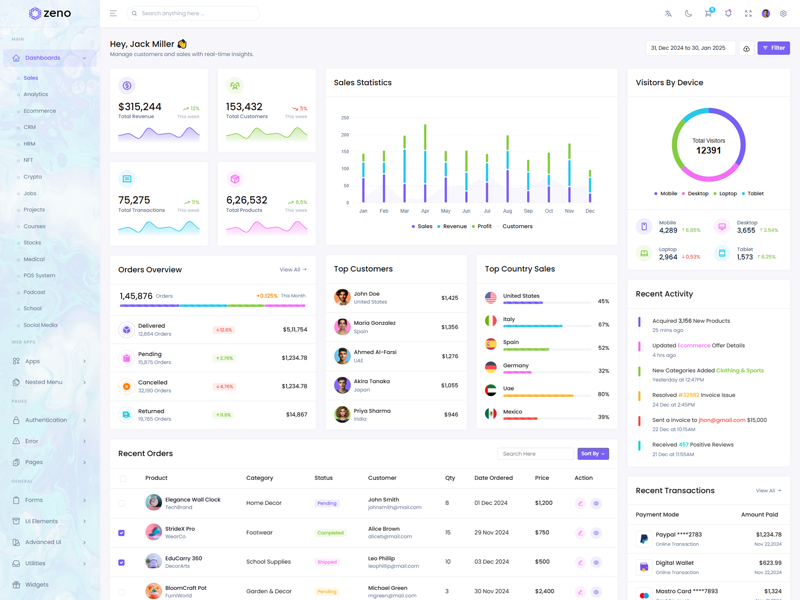Click View All in Orders Overview
800x600 pixels.
[293, 270]
